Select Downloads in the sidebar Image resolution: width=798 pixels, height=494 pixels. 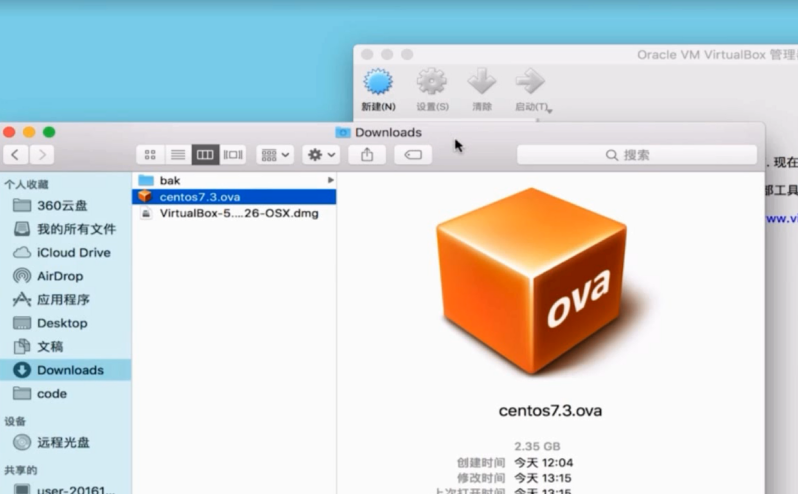[66, 370]
